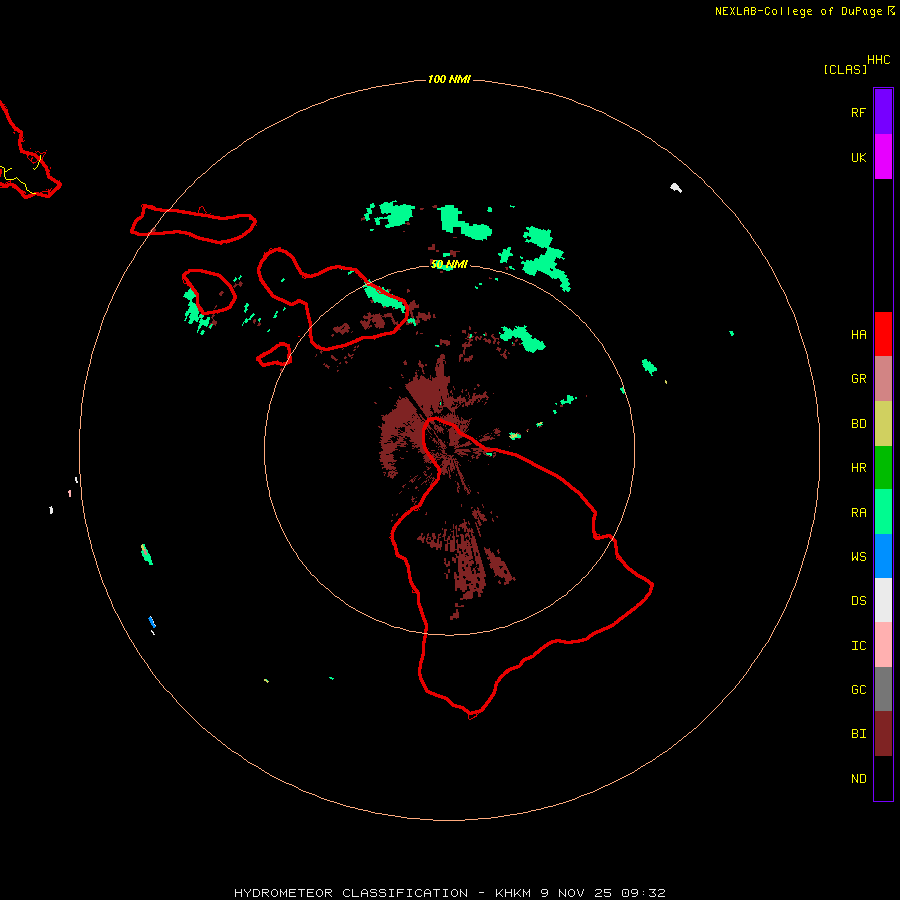Click the GR legend label
The height and width of the screenshot is (900, 900).
coord(858,379)
